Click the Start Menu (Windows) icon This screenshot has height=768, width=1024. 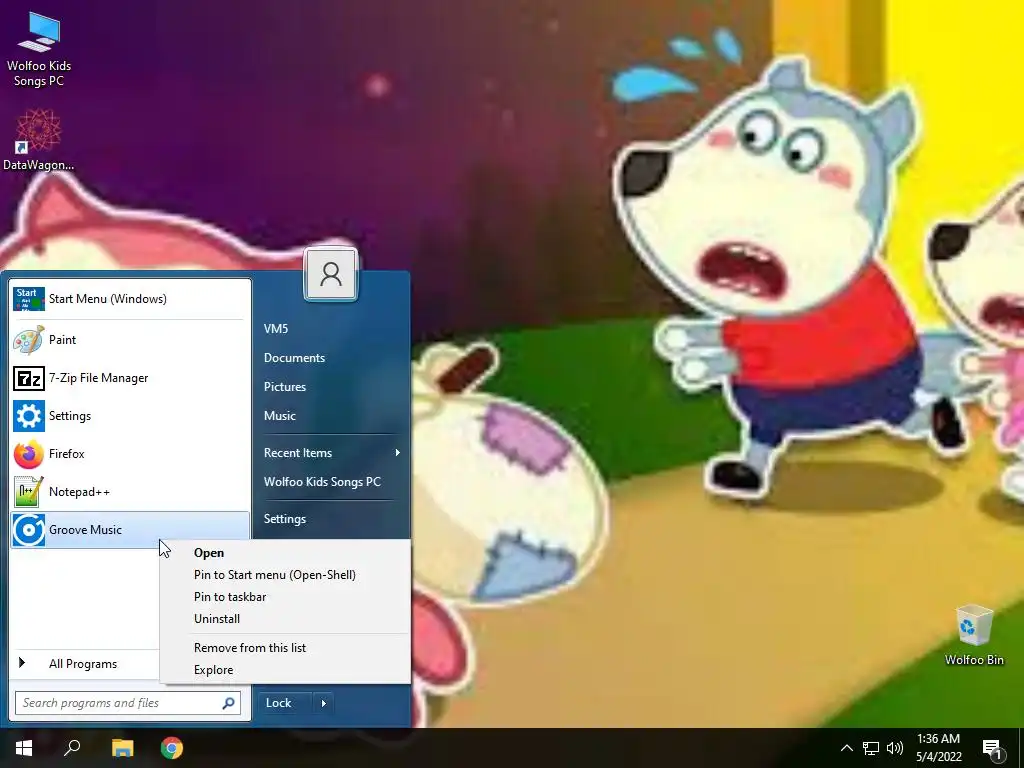[29, 299]
